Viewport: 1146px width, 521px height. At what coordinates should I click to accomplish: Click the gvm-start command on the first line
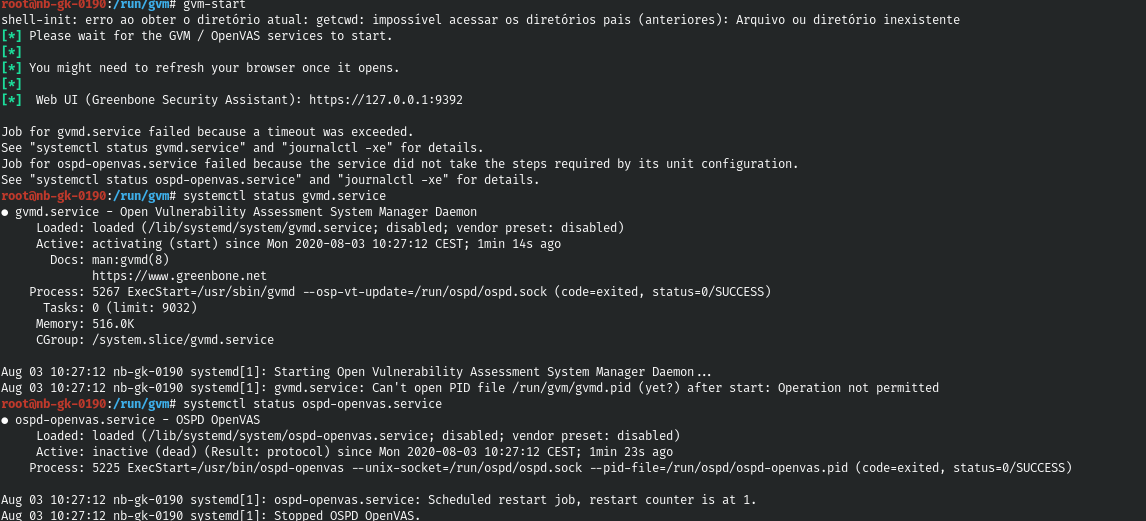[213, 5]
